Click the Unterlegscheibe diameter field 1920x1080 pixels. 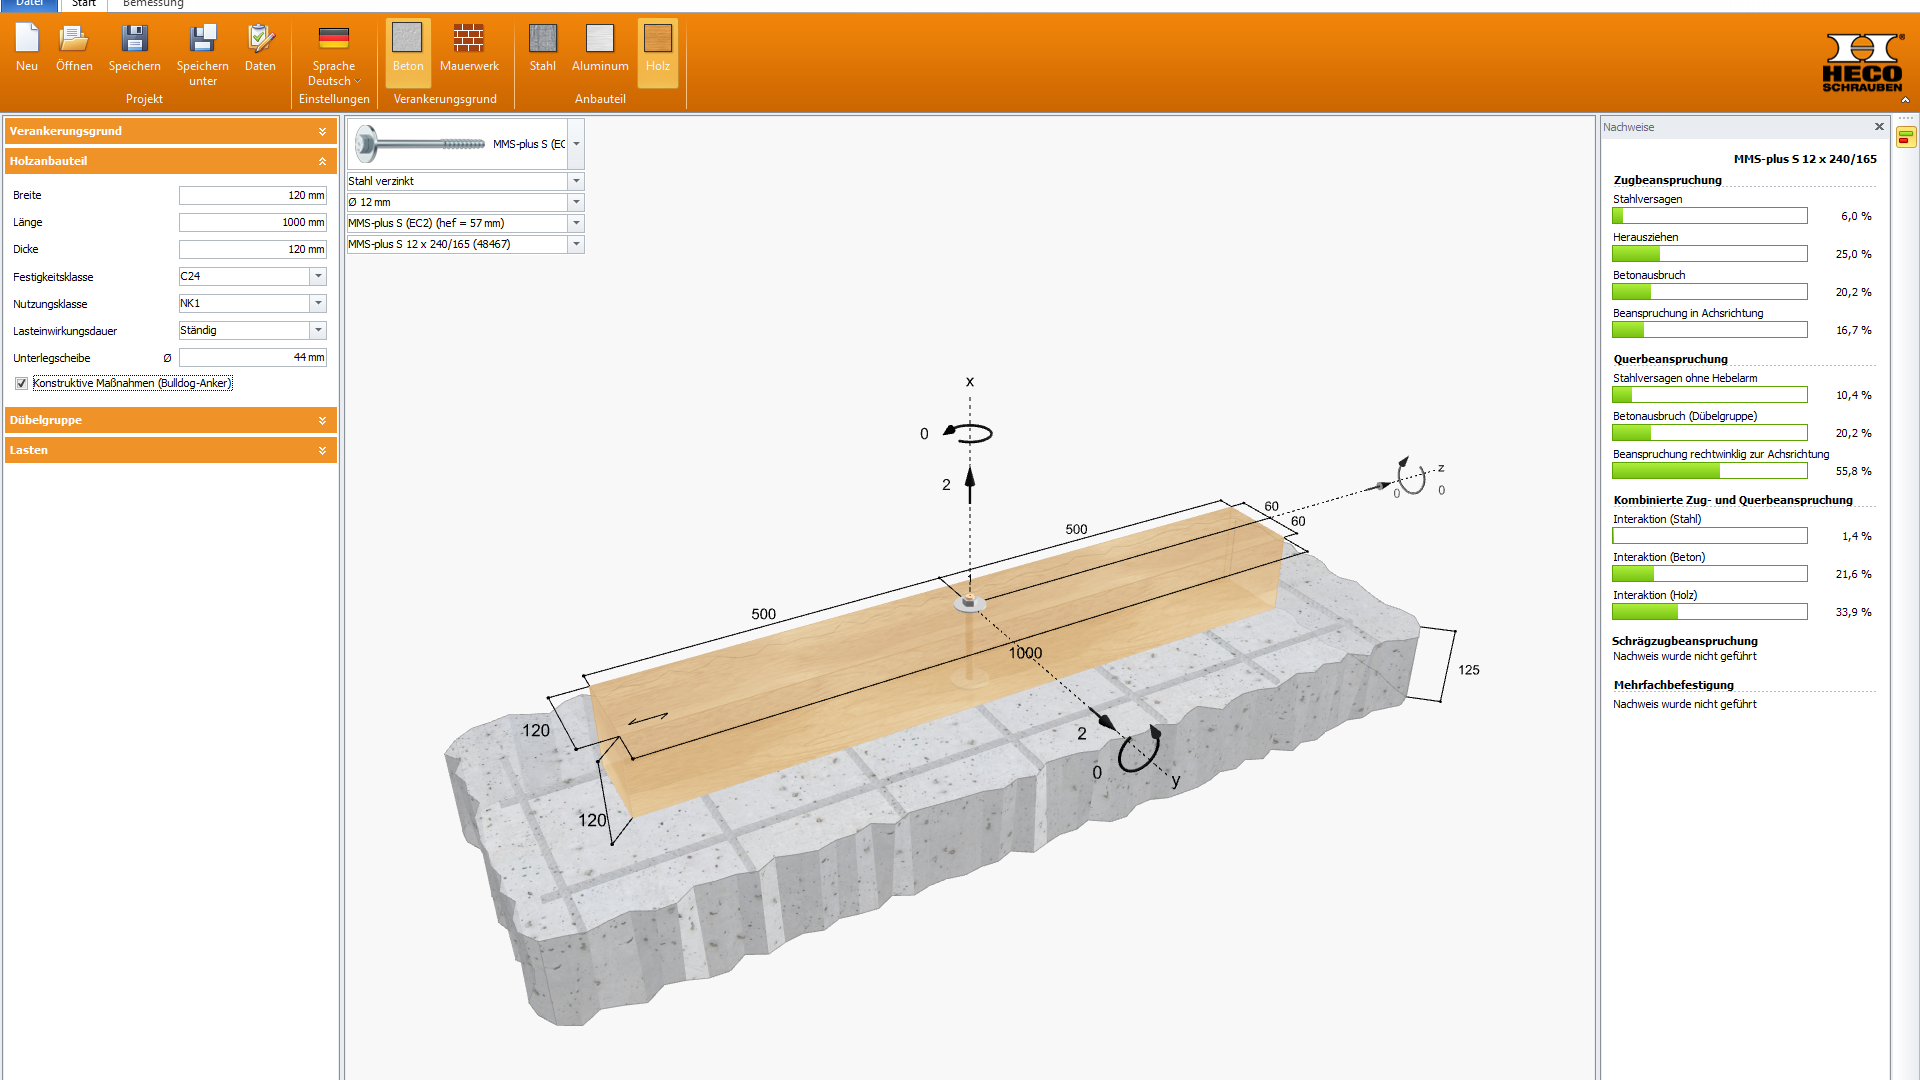point(253,357)
